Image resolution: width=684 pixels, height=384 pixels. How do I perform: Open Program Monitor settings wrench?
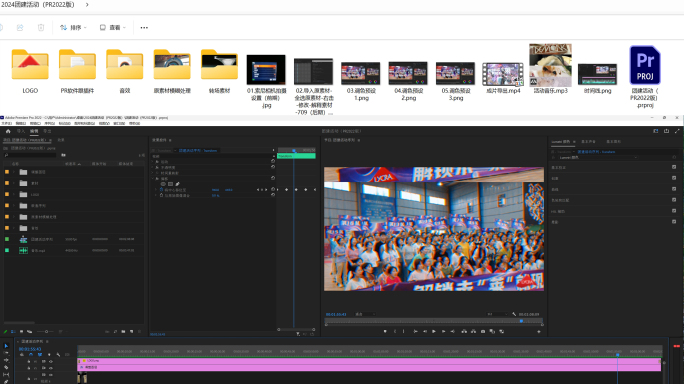514,314
